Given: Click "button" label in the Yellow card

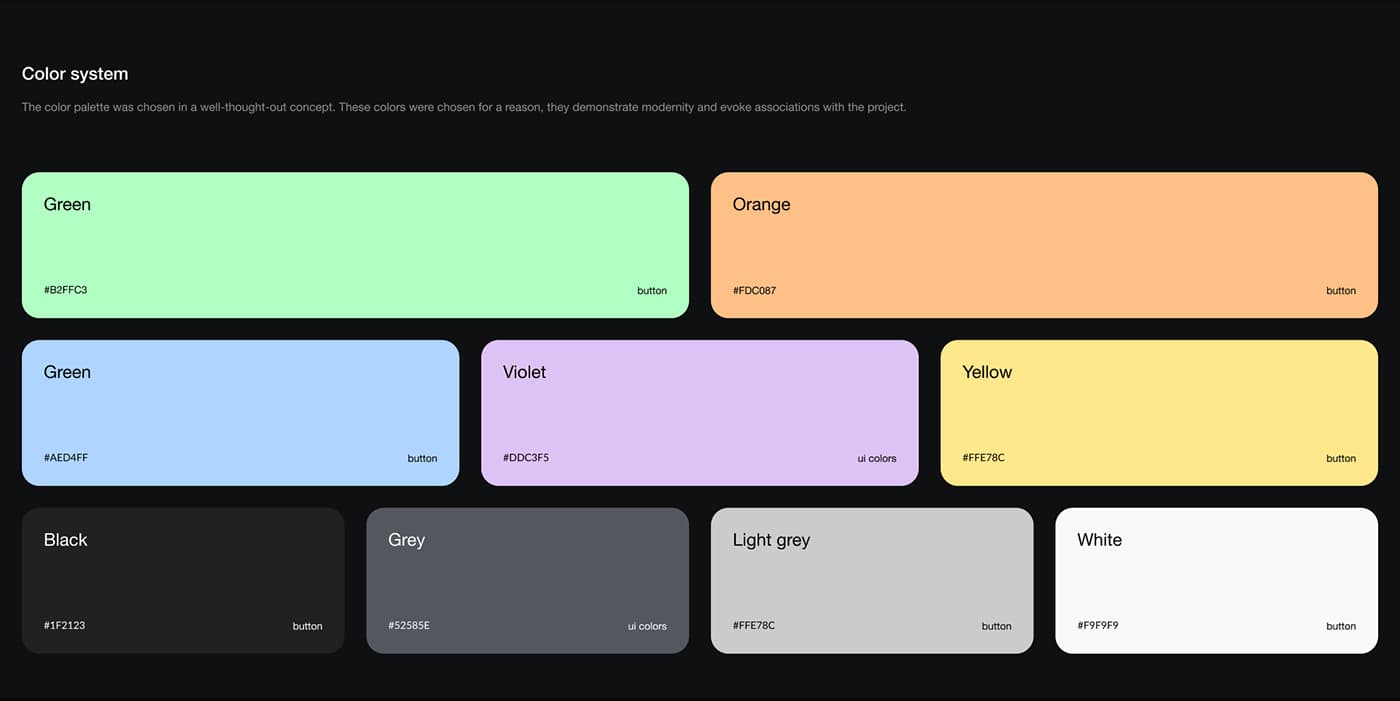Looking at the screenshot, I should (1341, 459).
